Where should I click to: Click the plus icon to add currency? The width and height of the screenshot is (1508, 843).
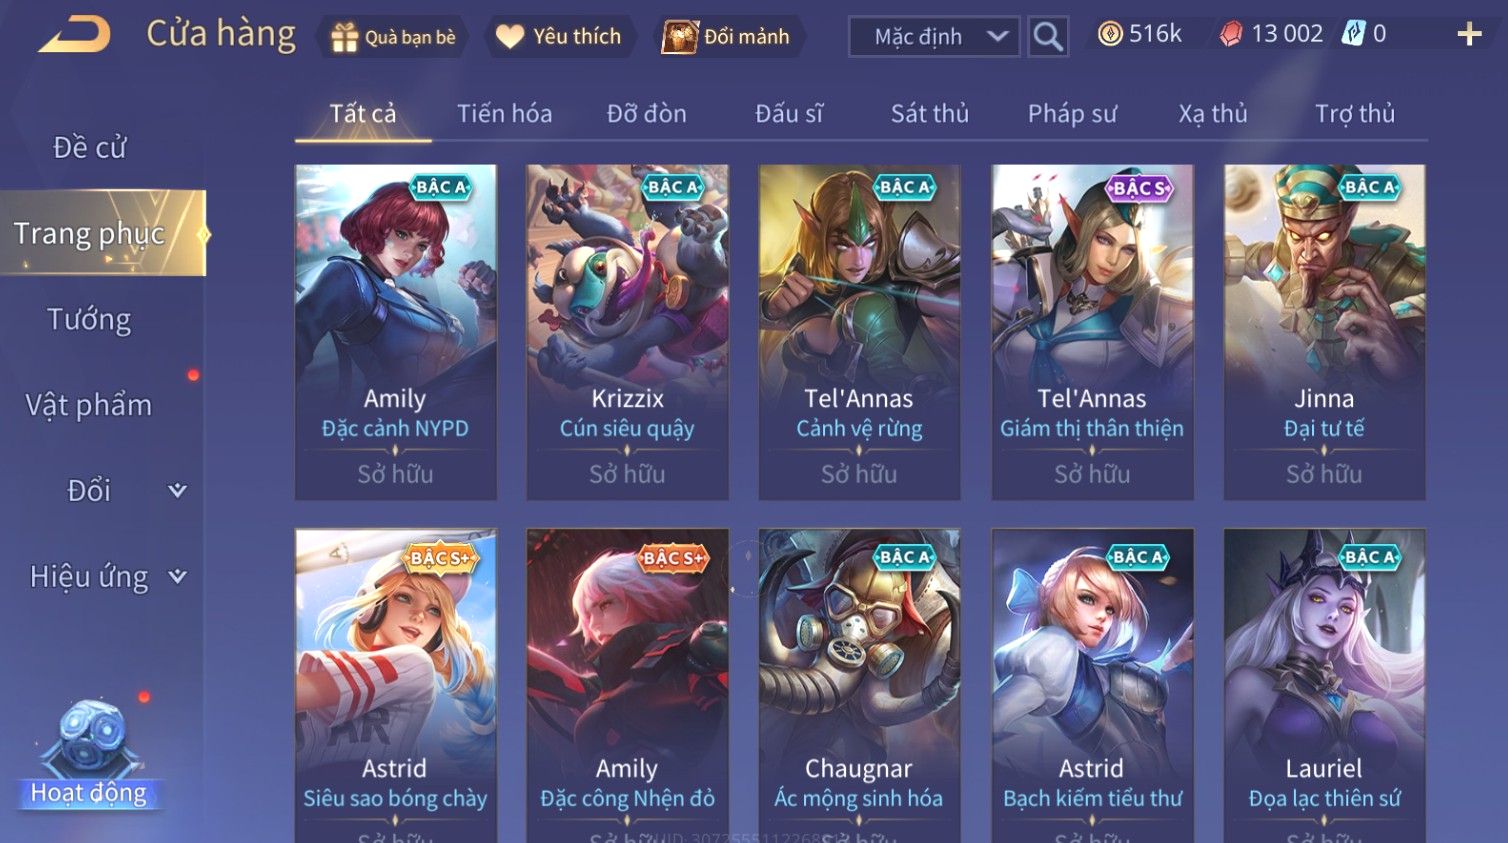coord(1469,35)
